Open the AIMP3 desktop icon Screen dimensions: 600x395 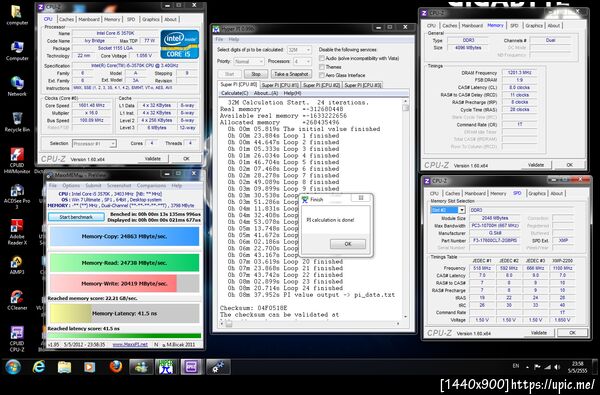click(17, 265)
